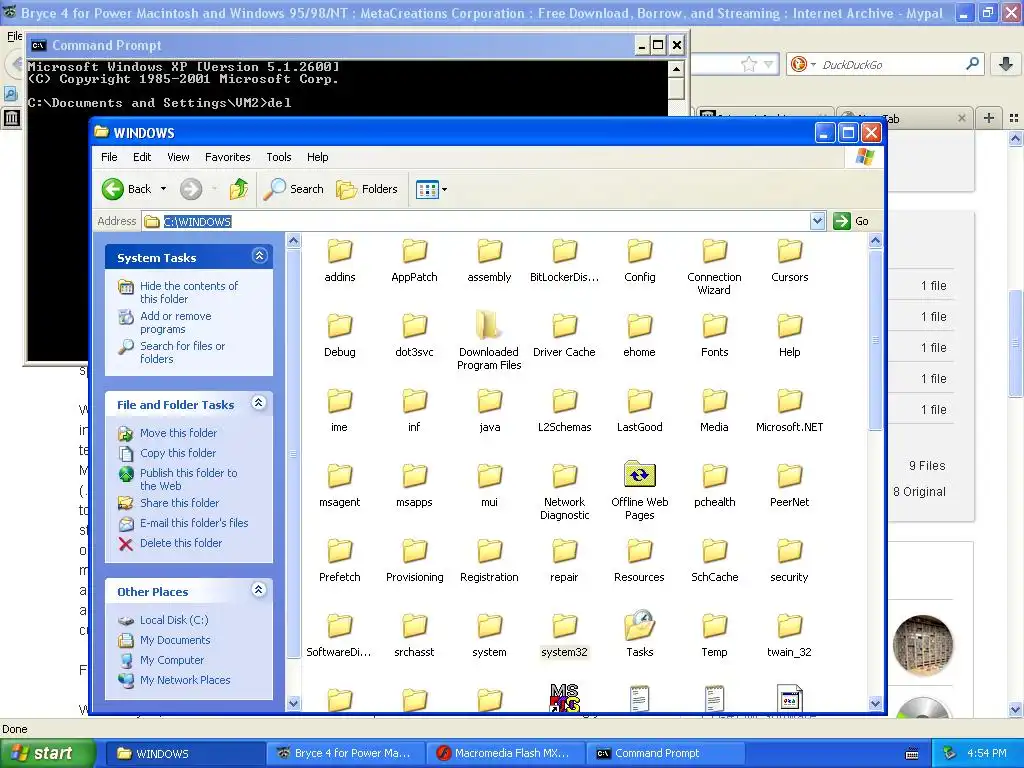Select the java folder
1024x768 pixels.
point(489,410)
